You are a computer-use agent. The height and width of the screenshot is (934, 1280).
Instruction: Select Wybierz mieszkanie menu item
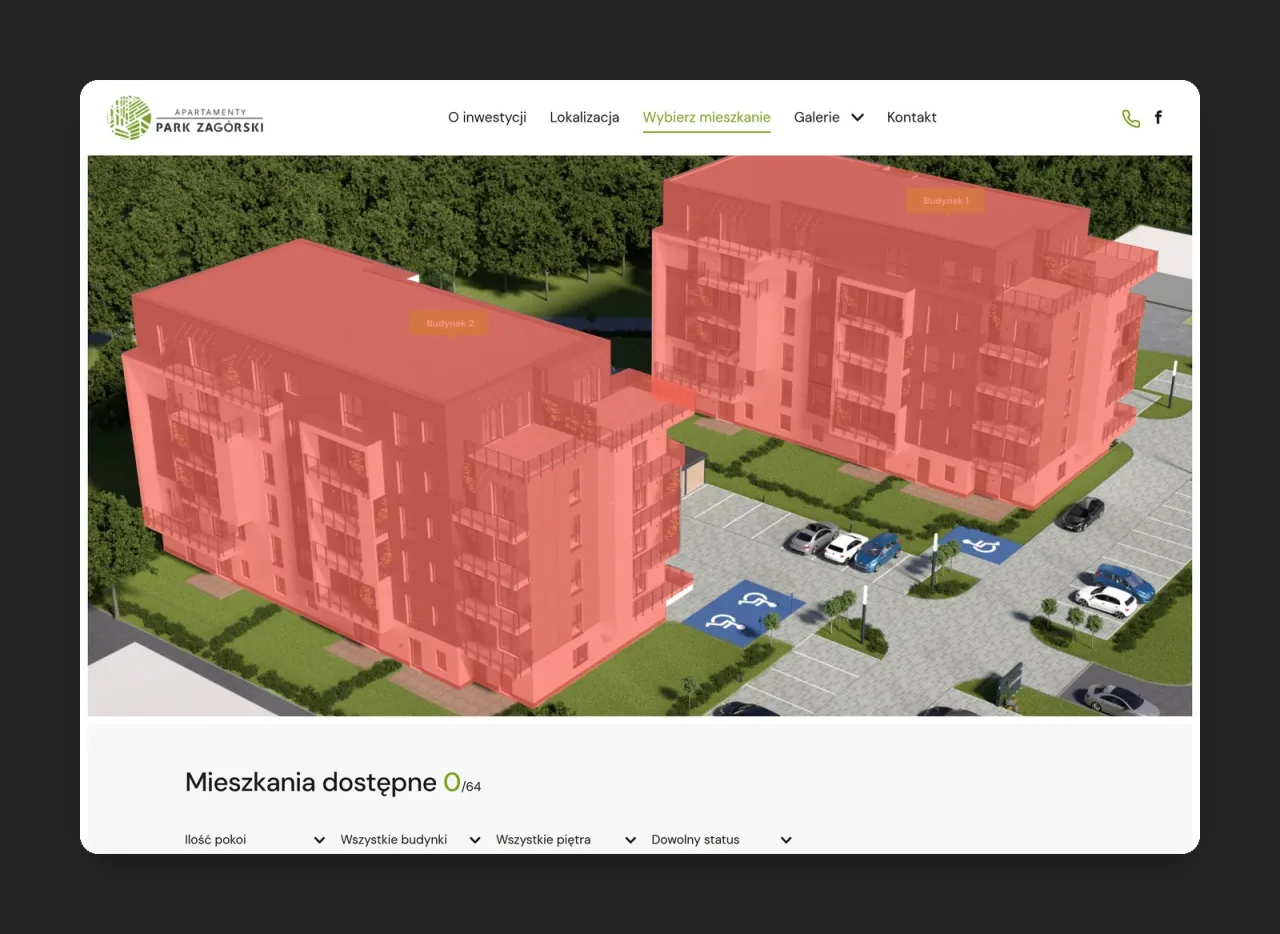(706, 117)
